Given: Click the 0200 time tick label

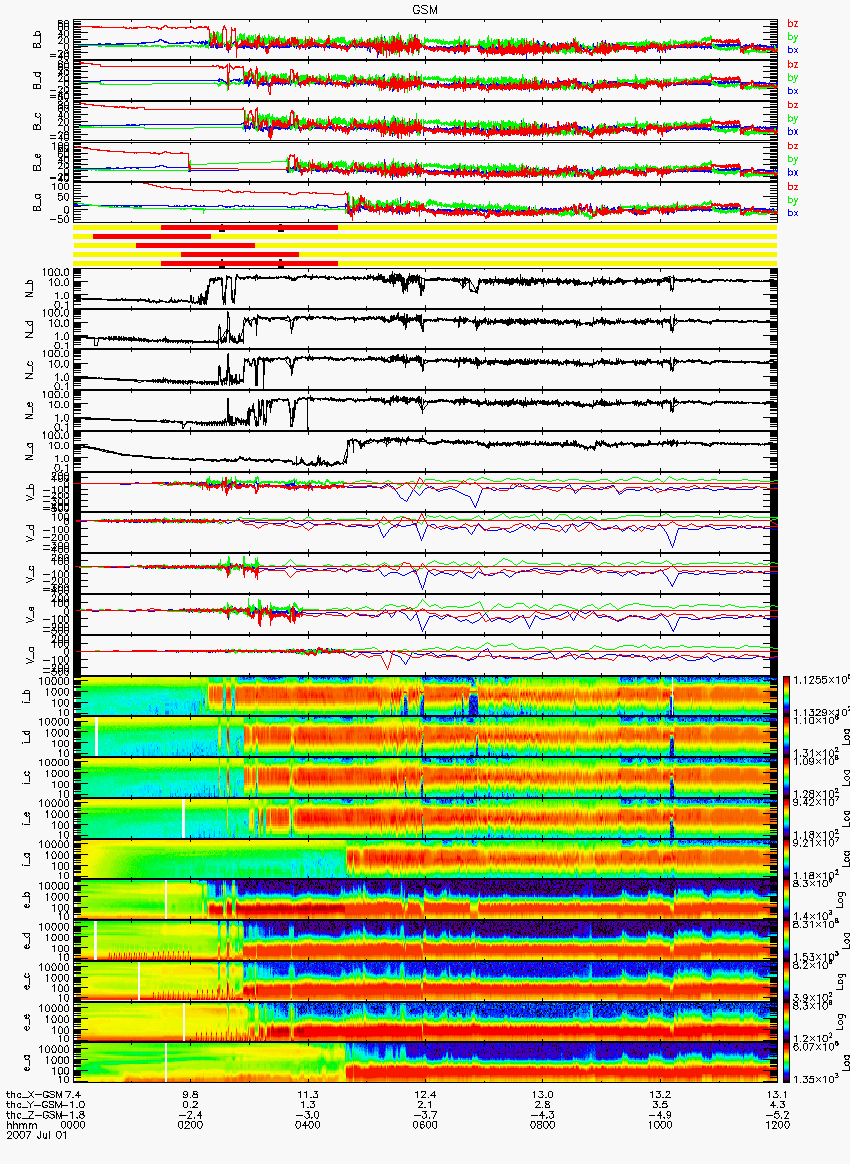Looking at the screenshot, I should (190, 1125).
